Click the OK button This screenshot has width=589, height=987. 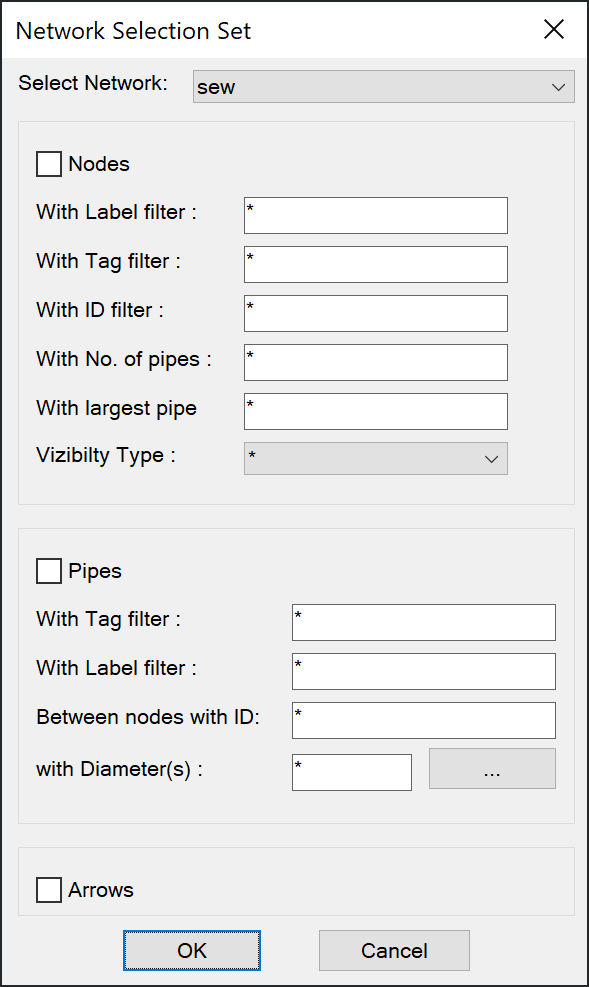pyautogui.click(x=192, y=950)
